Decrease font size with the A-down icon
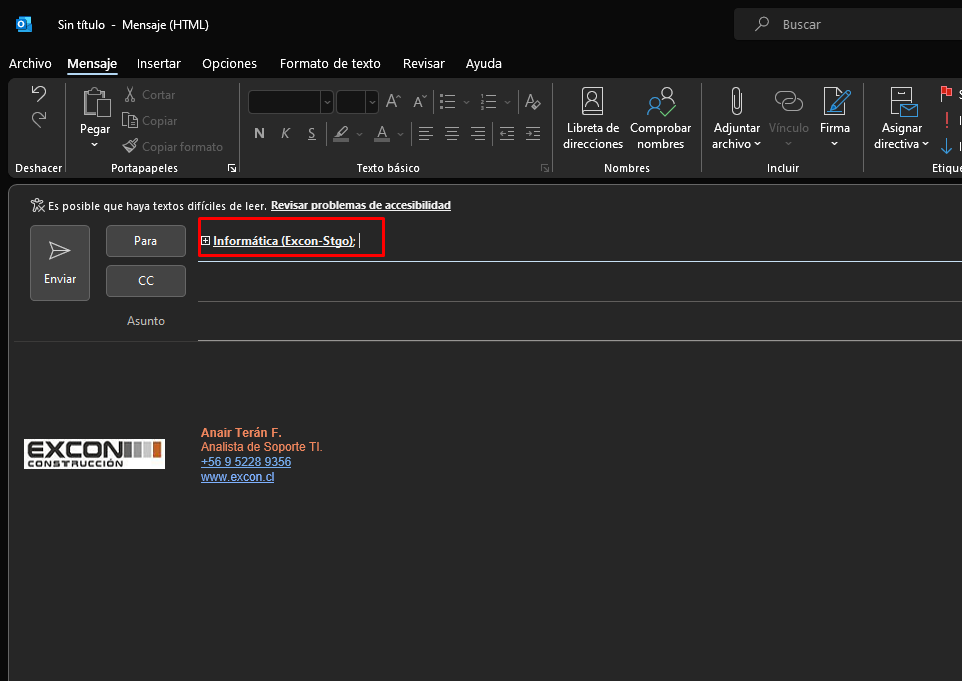This screenshot has width=962, height=681. click(420, 102)
